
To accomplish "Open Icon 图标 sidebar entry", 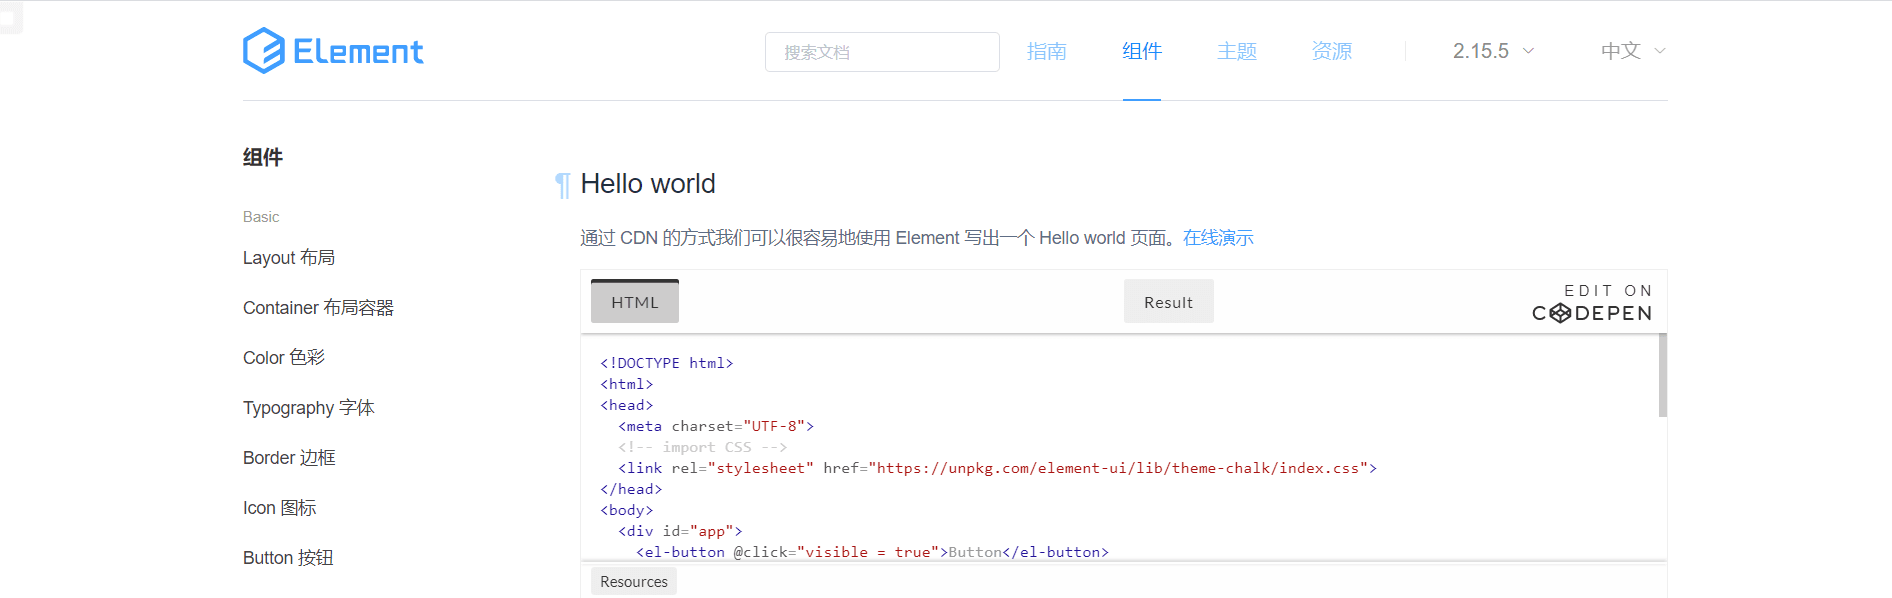I will pyautogui.click(x=279, y=508).
